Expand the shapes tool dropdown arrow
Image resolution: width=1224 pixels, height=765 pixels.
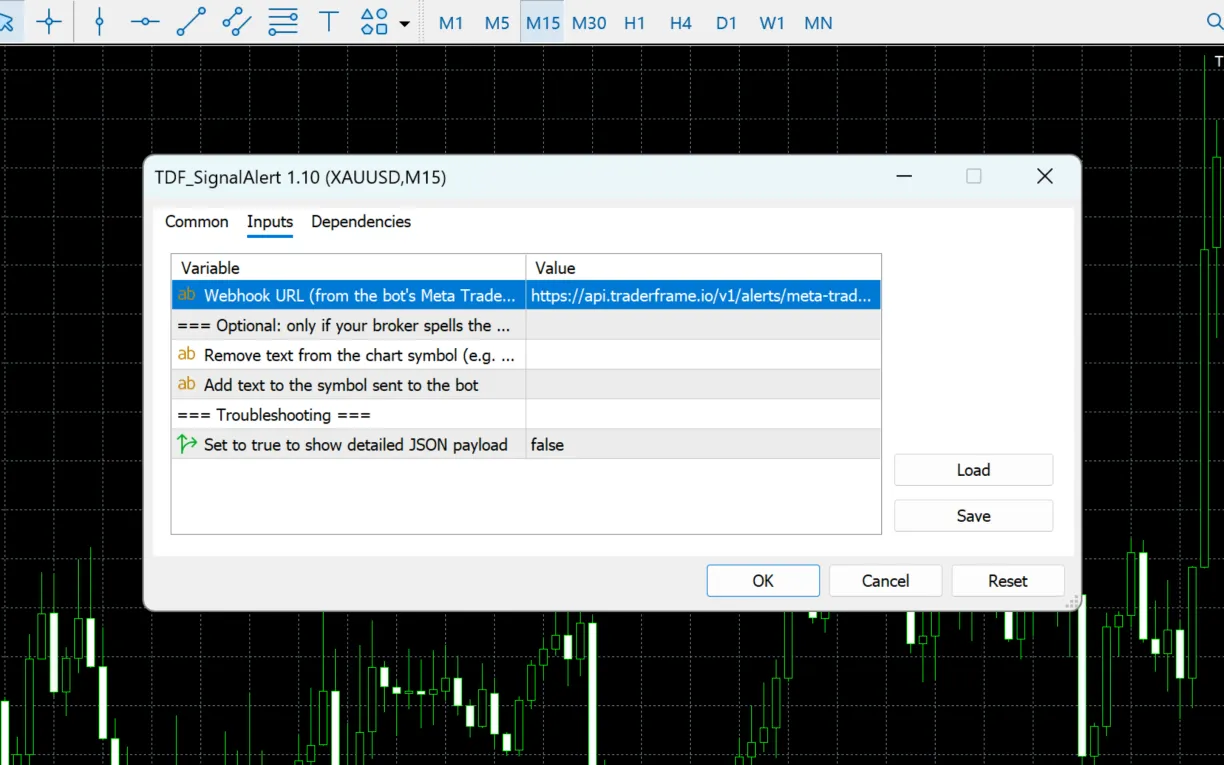coord(404,23)
